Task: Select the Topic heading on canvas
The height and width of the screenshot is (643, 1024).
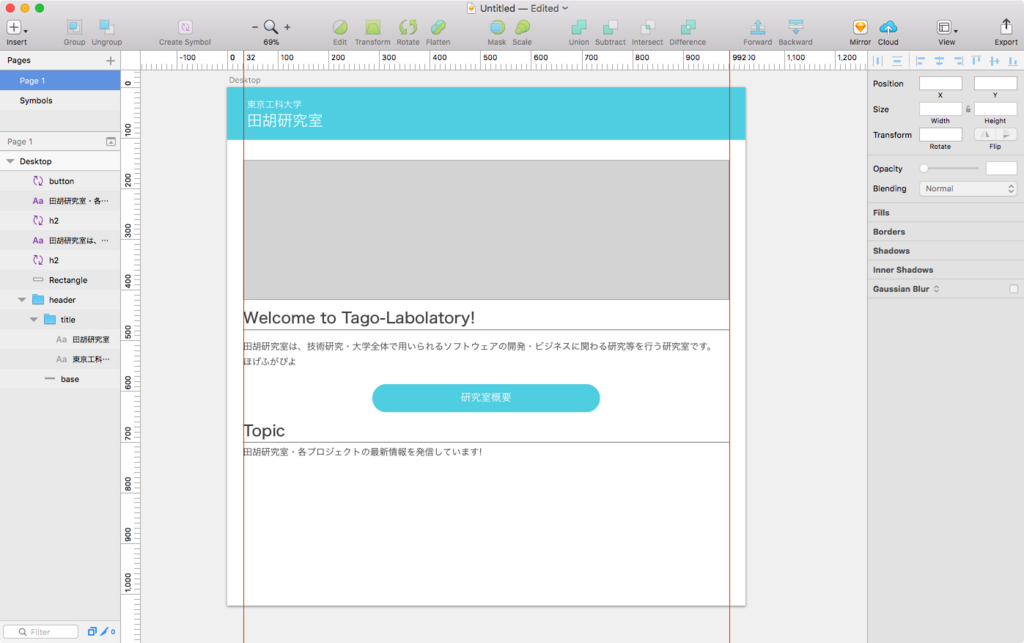Action: click(264, 431)
